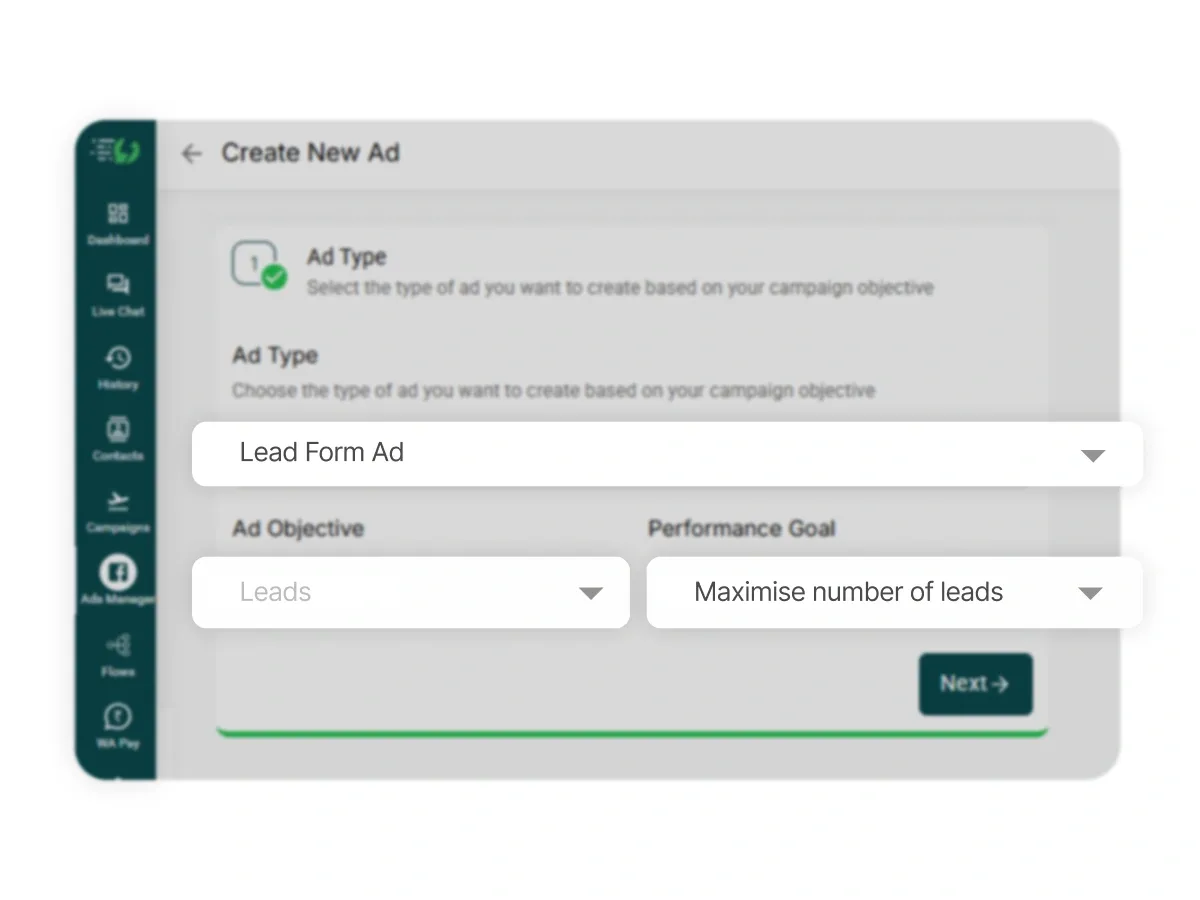The height and width of the screenshot is (900, 1200).
Task: Open WA Pay from the sidebar
Action: (117, 722)
